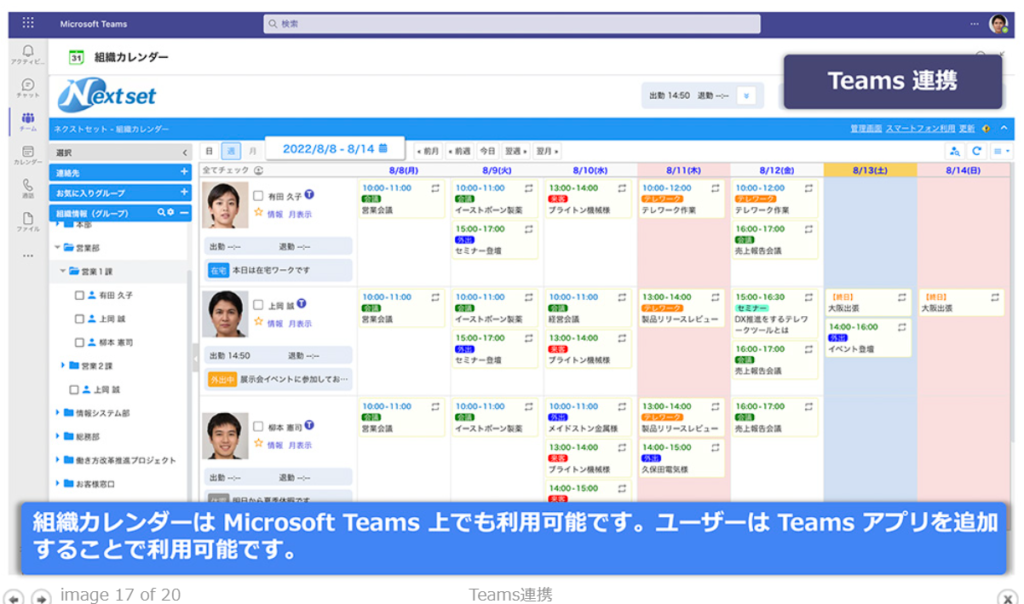
Task: Click the blue T badge beside 有田 久子
Action: coord(310,195)
